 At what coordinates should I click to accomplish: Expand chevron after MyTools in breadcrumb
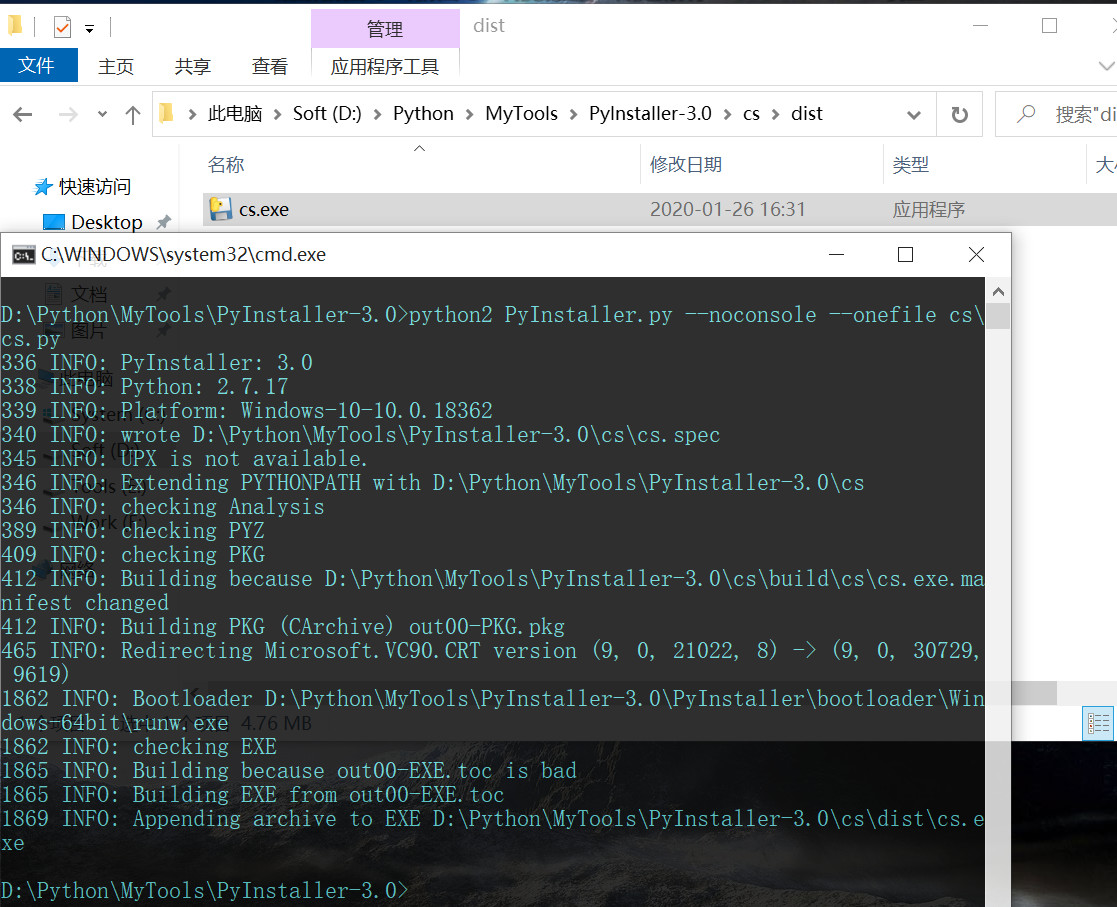coord(573,114)
